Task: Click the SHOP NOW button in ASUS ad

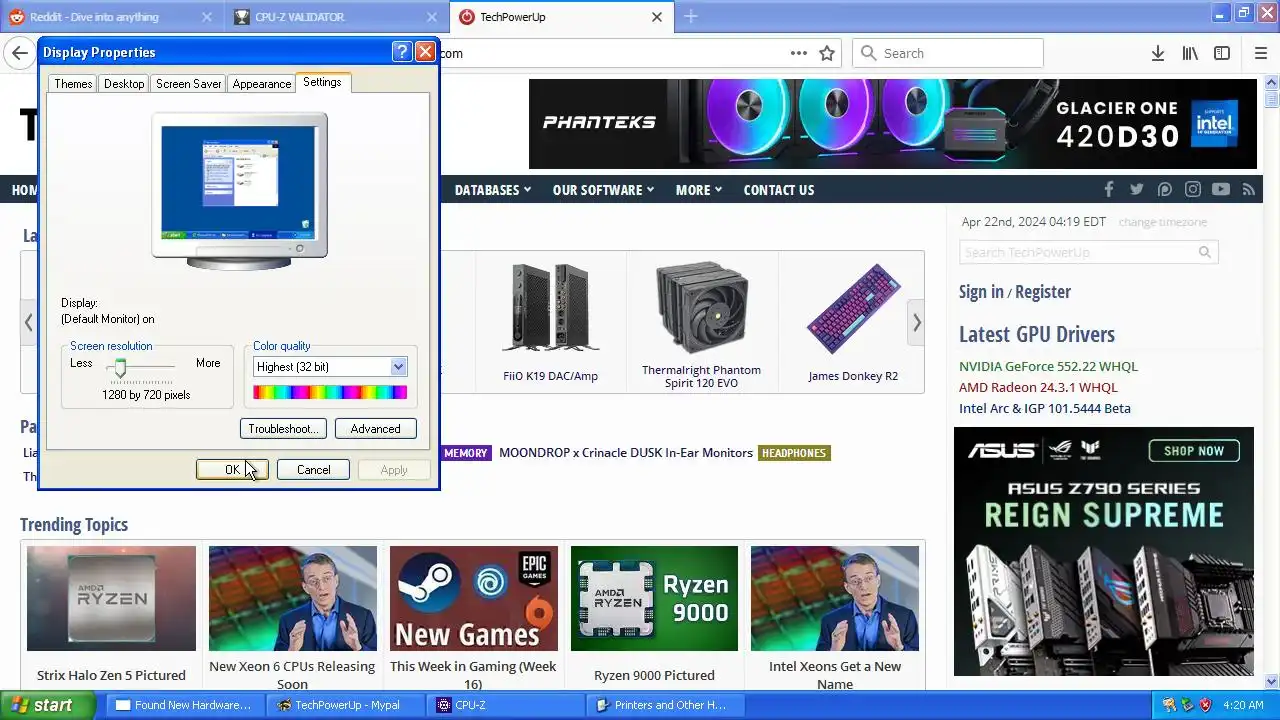Action: pyautogui.click(x=1194, y=451)
